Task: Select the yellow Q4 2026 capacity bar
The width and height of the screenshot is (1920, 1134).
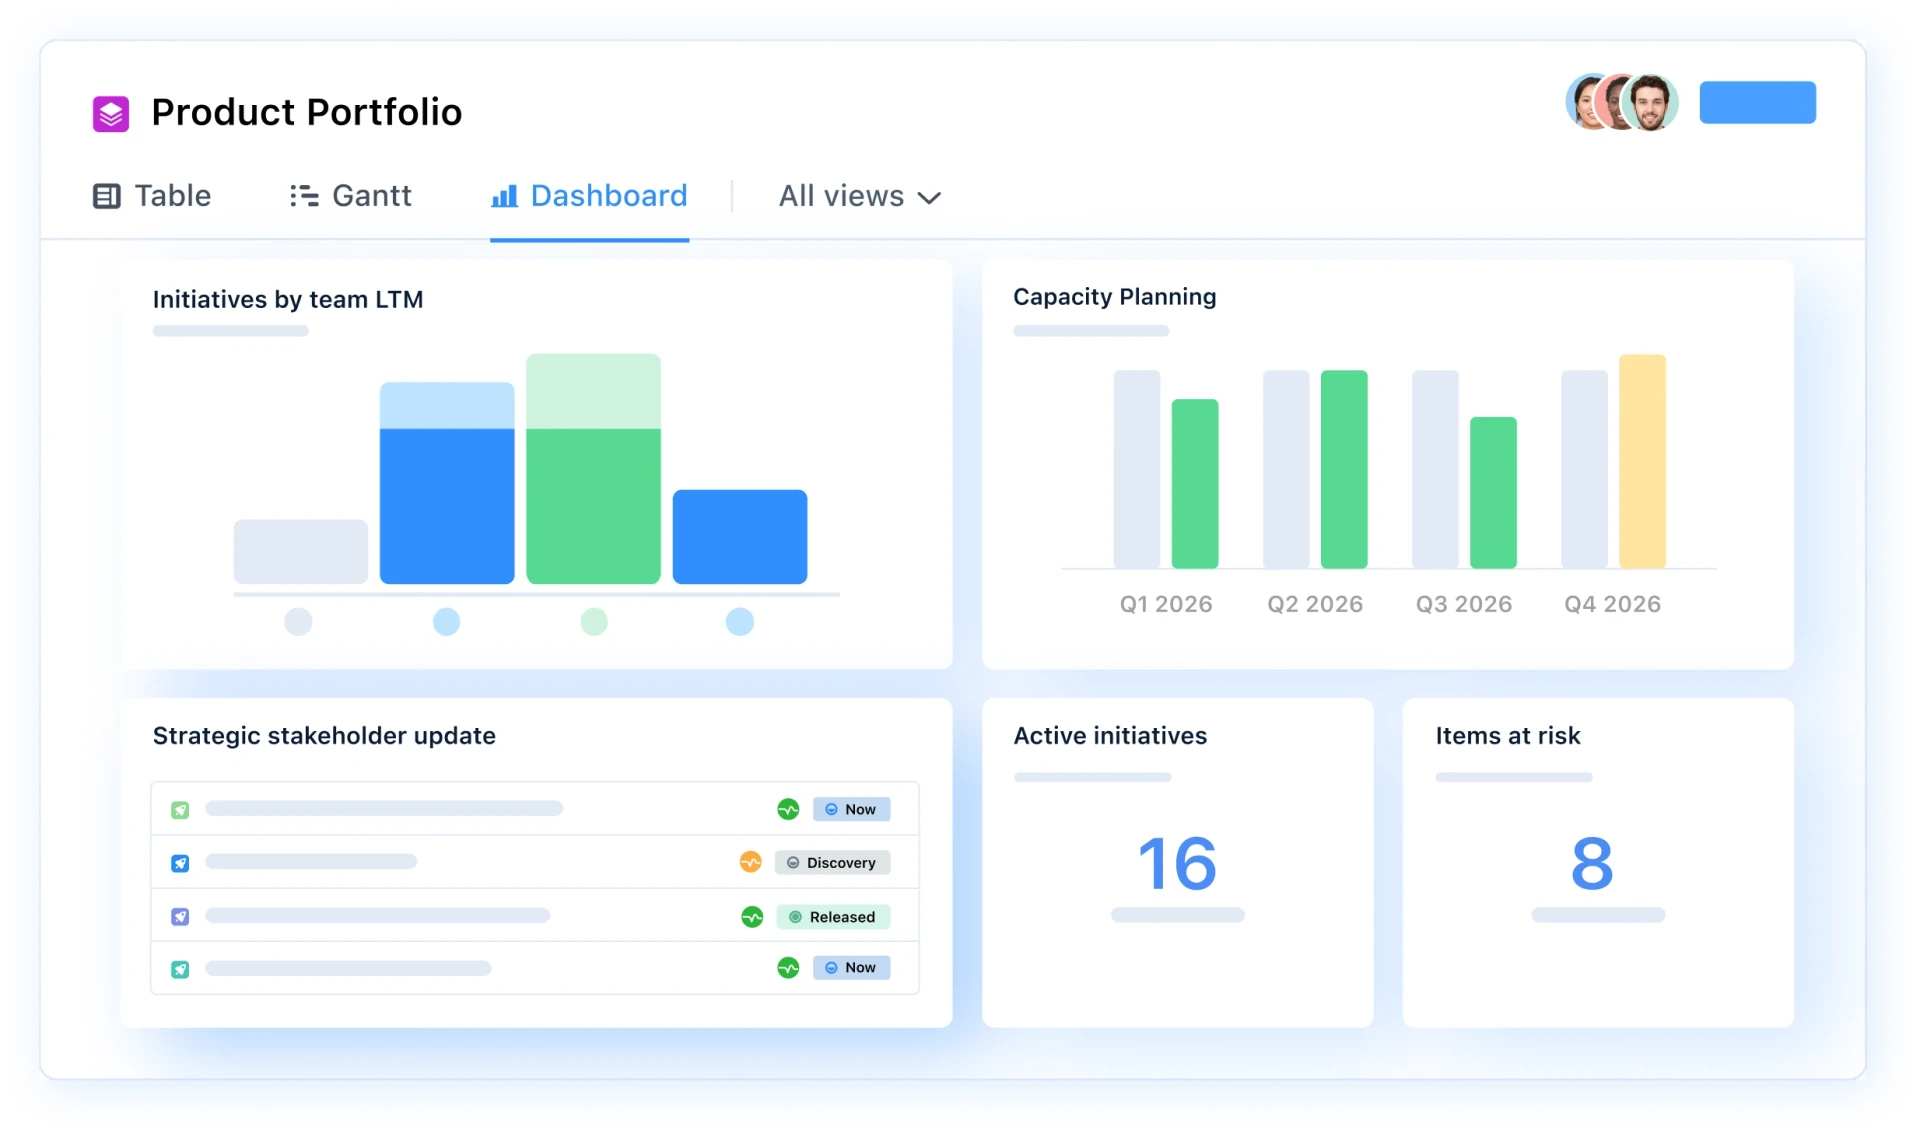Action: click(x=1643, y=460)
